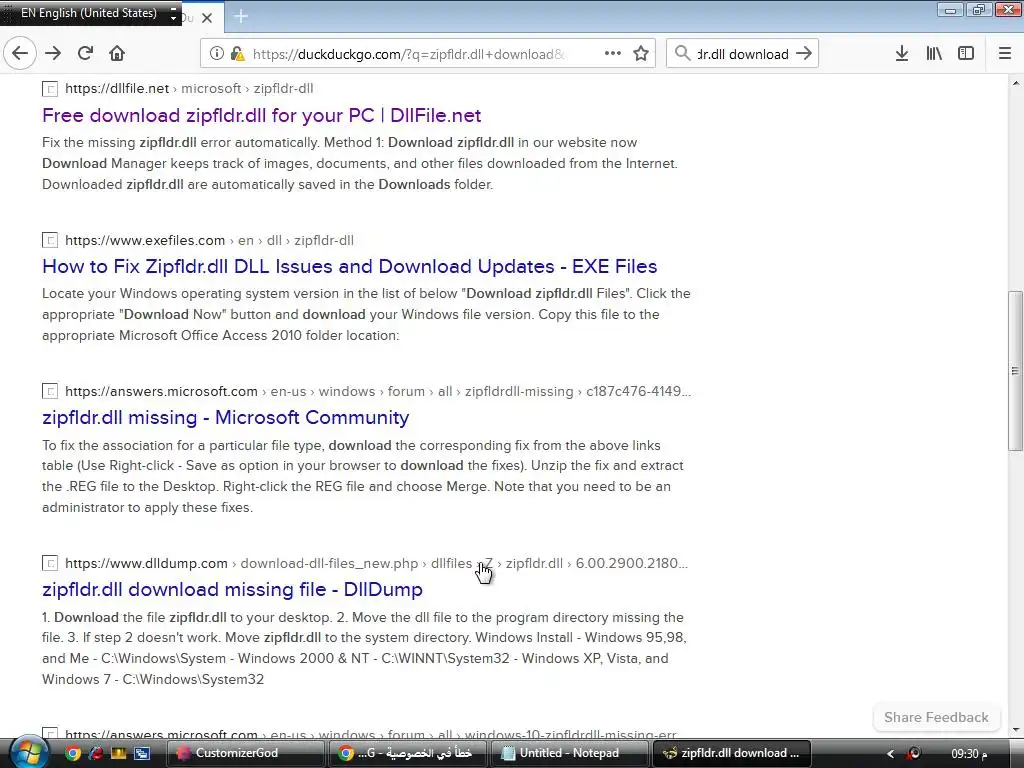The height and width of the screenshot is (768, 1024).
Task: Close the current browser tab
Action: [x=207, y=18]
